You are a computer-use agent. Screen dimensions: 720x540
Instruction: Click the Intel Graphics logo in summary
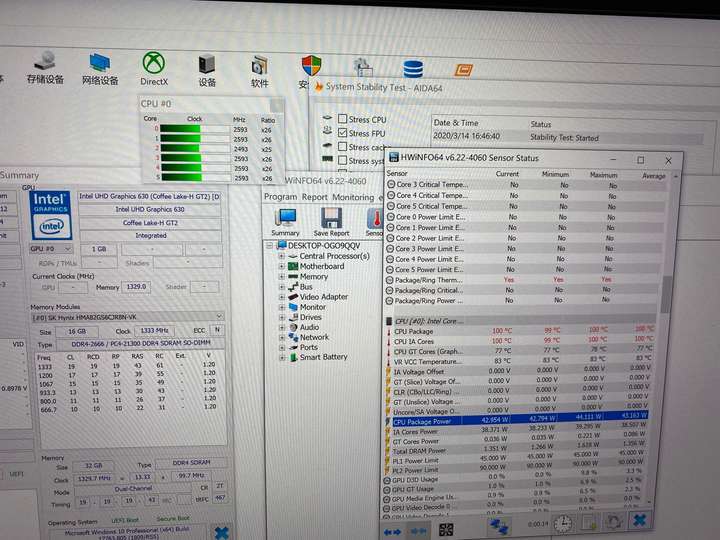(51, 215)
